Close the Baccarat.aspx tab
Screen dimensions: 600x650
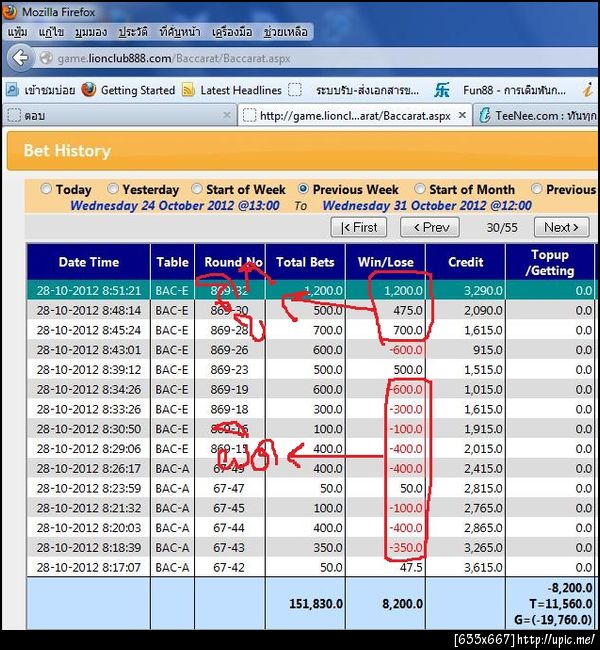(462, 115)
